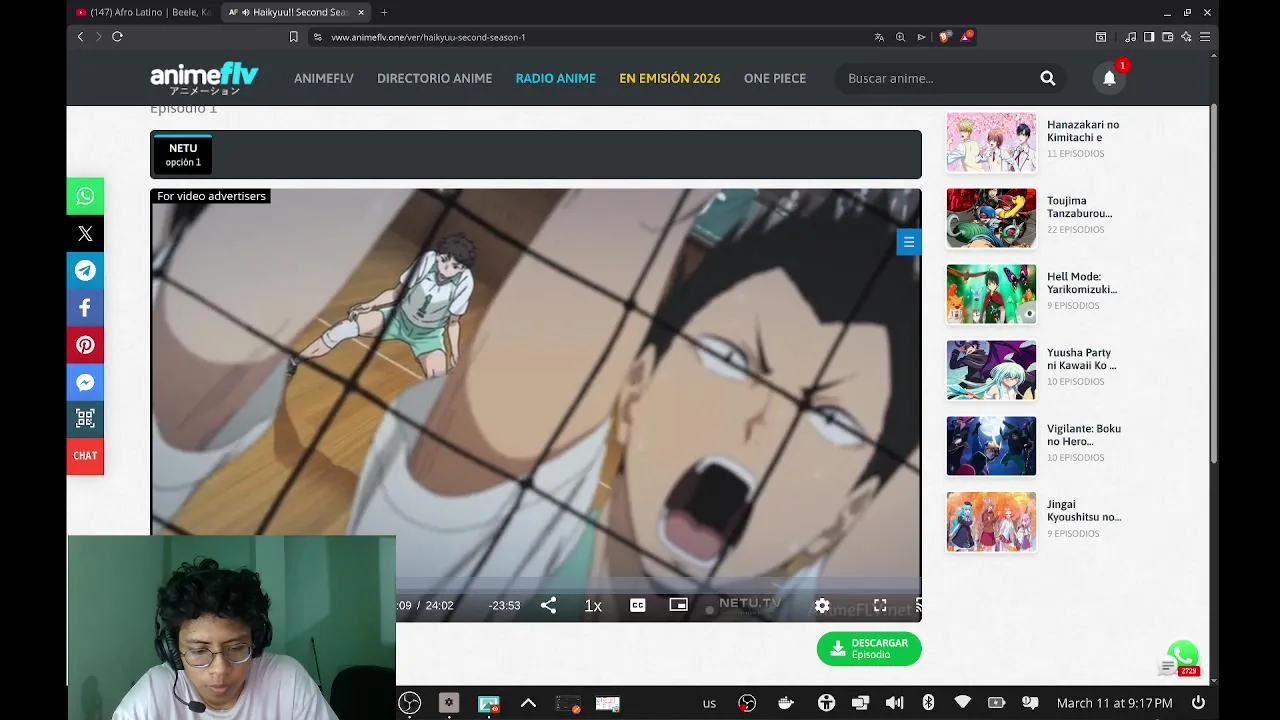Open ONE PIECE nav item

coord(775,78)
